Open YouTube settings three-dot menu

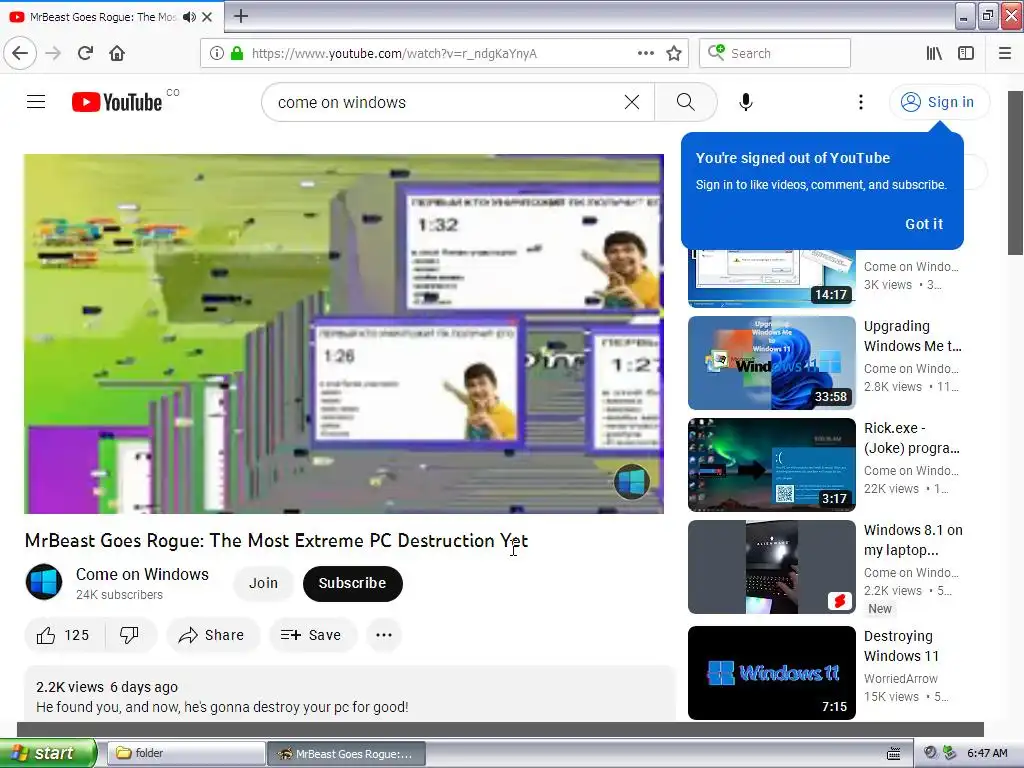pyautogui.click(x=861, y=102)
